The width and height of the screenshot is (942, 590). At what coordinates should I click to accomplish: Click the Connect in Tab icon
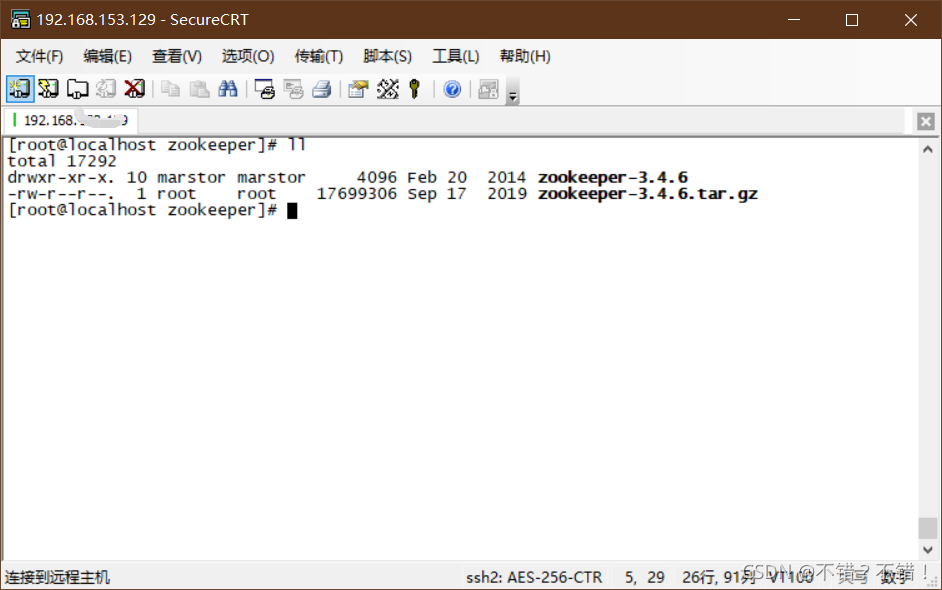pos(77,90)
